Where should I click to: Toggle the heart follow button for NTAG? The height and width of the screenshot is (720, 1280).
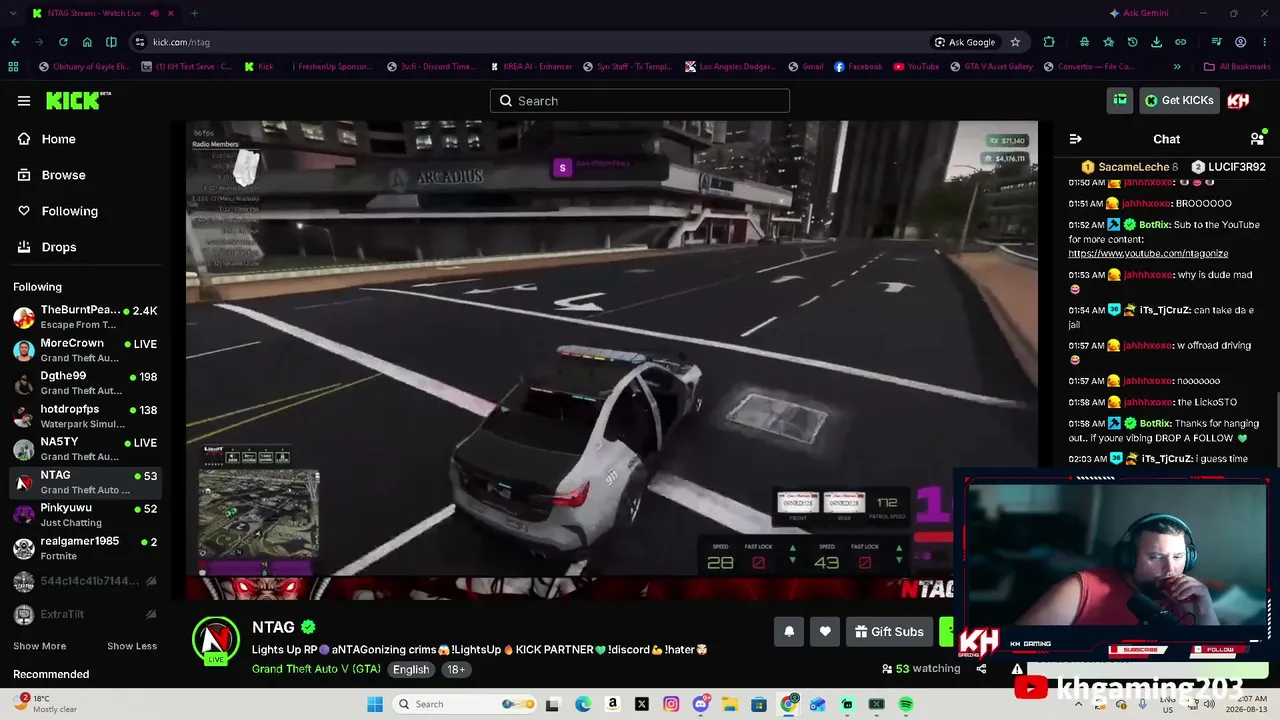pyautogui.click(x=825, y=631)
